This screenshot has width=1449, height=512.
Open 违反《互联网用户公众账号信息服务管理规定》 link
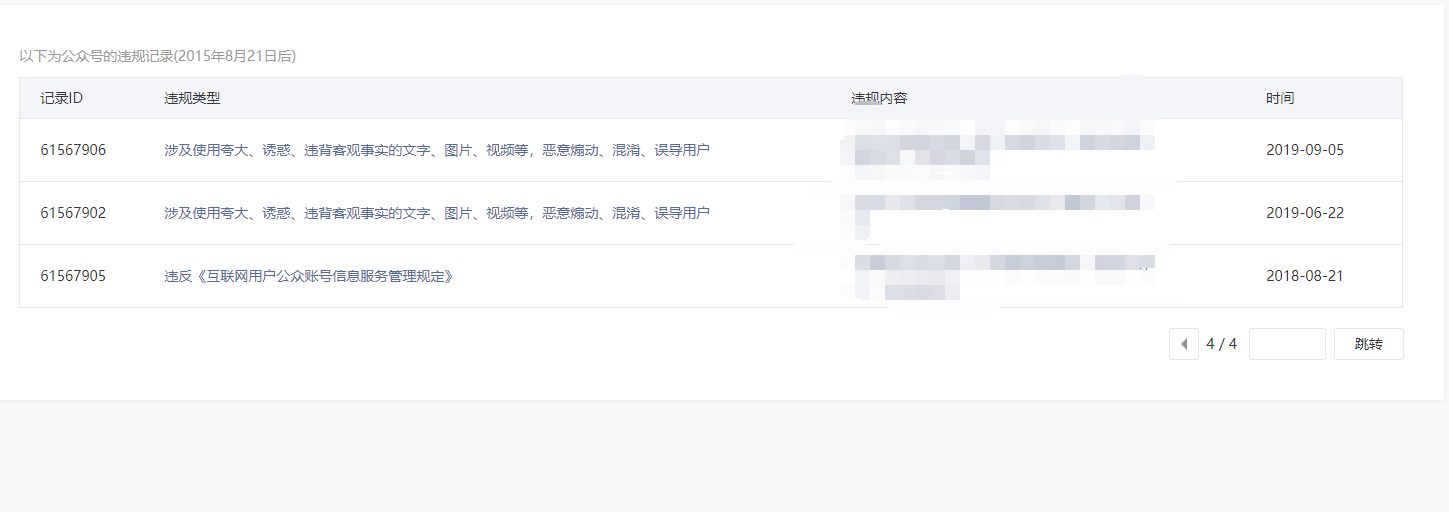click(309, 276)
